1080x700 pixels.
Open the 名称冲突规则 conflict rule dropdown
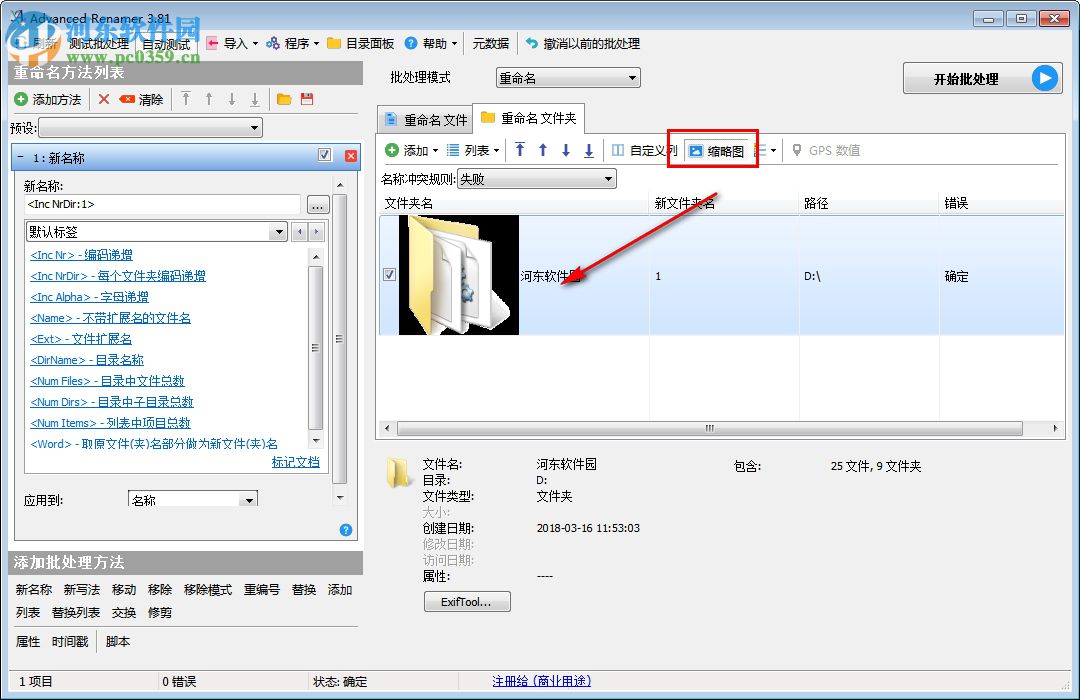[x=536, y=177]
